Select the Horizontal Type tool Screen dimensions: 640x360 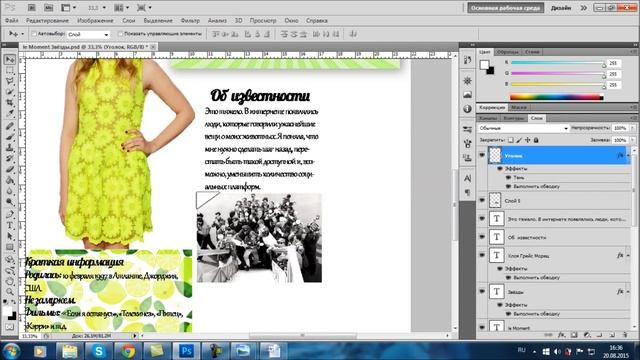pos(10,225)
